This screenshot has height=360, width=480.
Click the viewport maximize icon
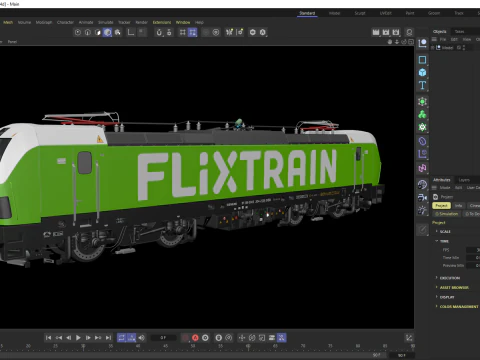(411, 42)
